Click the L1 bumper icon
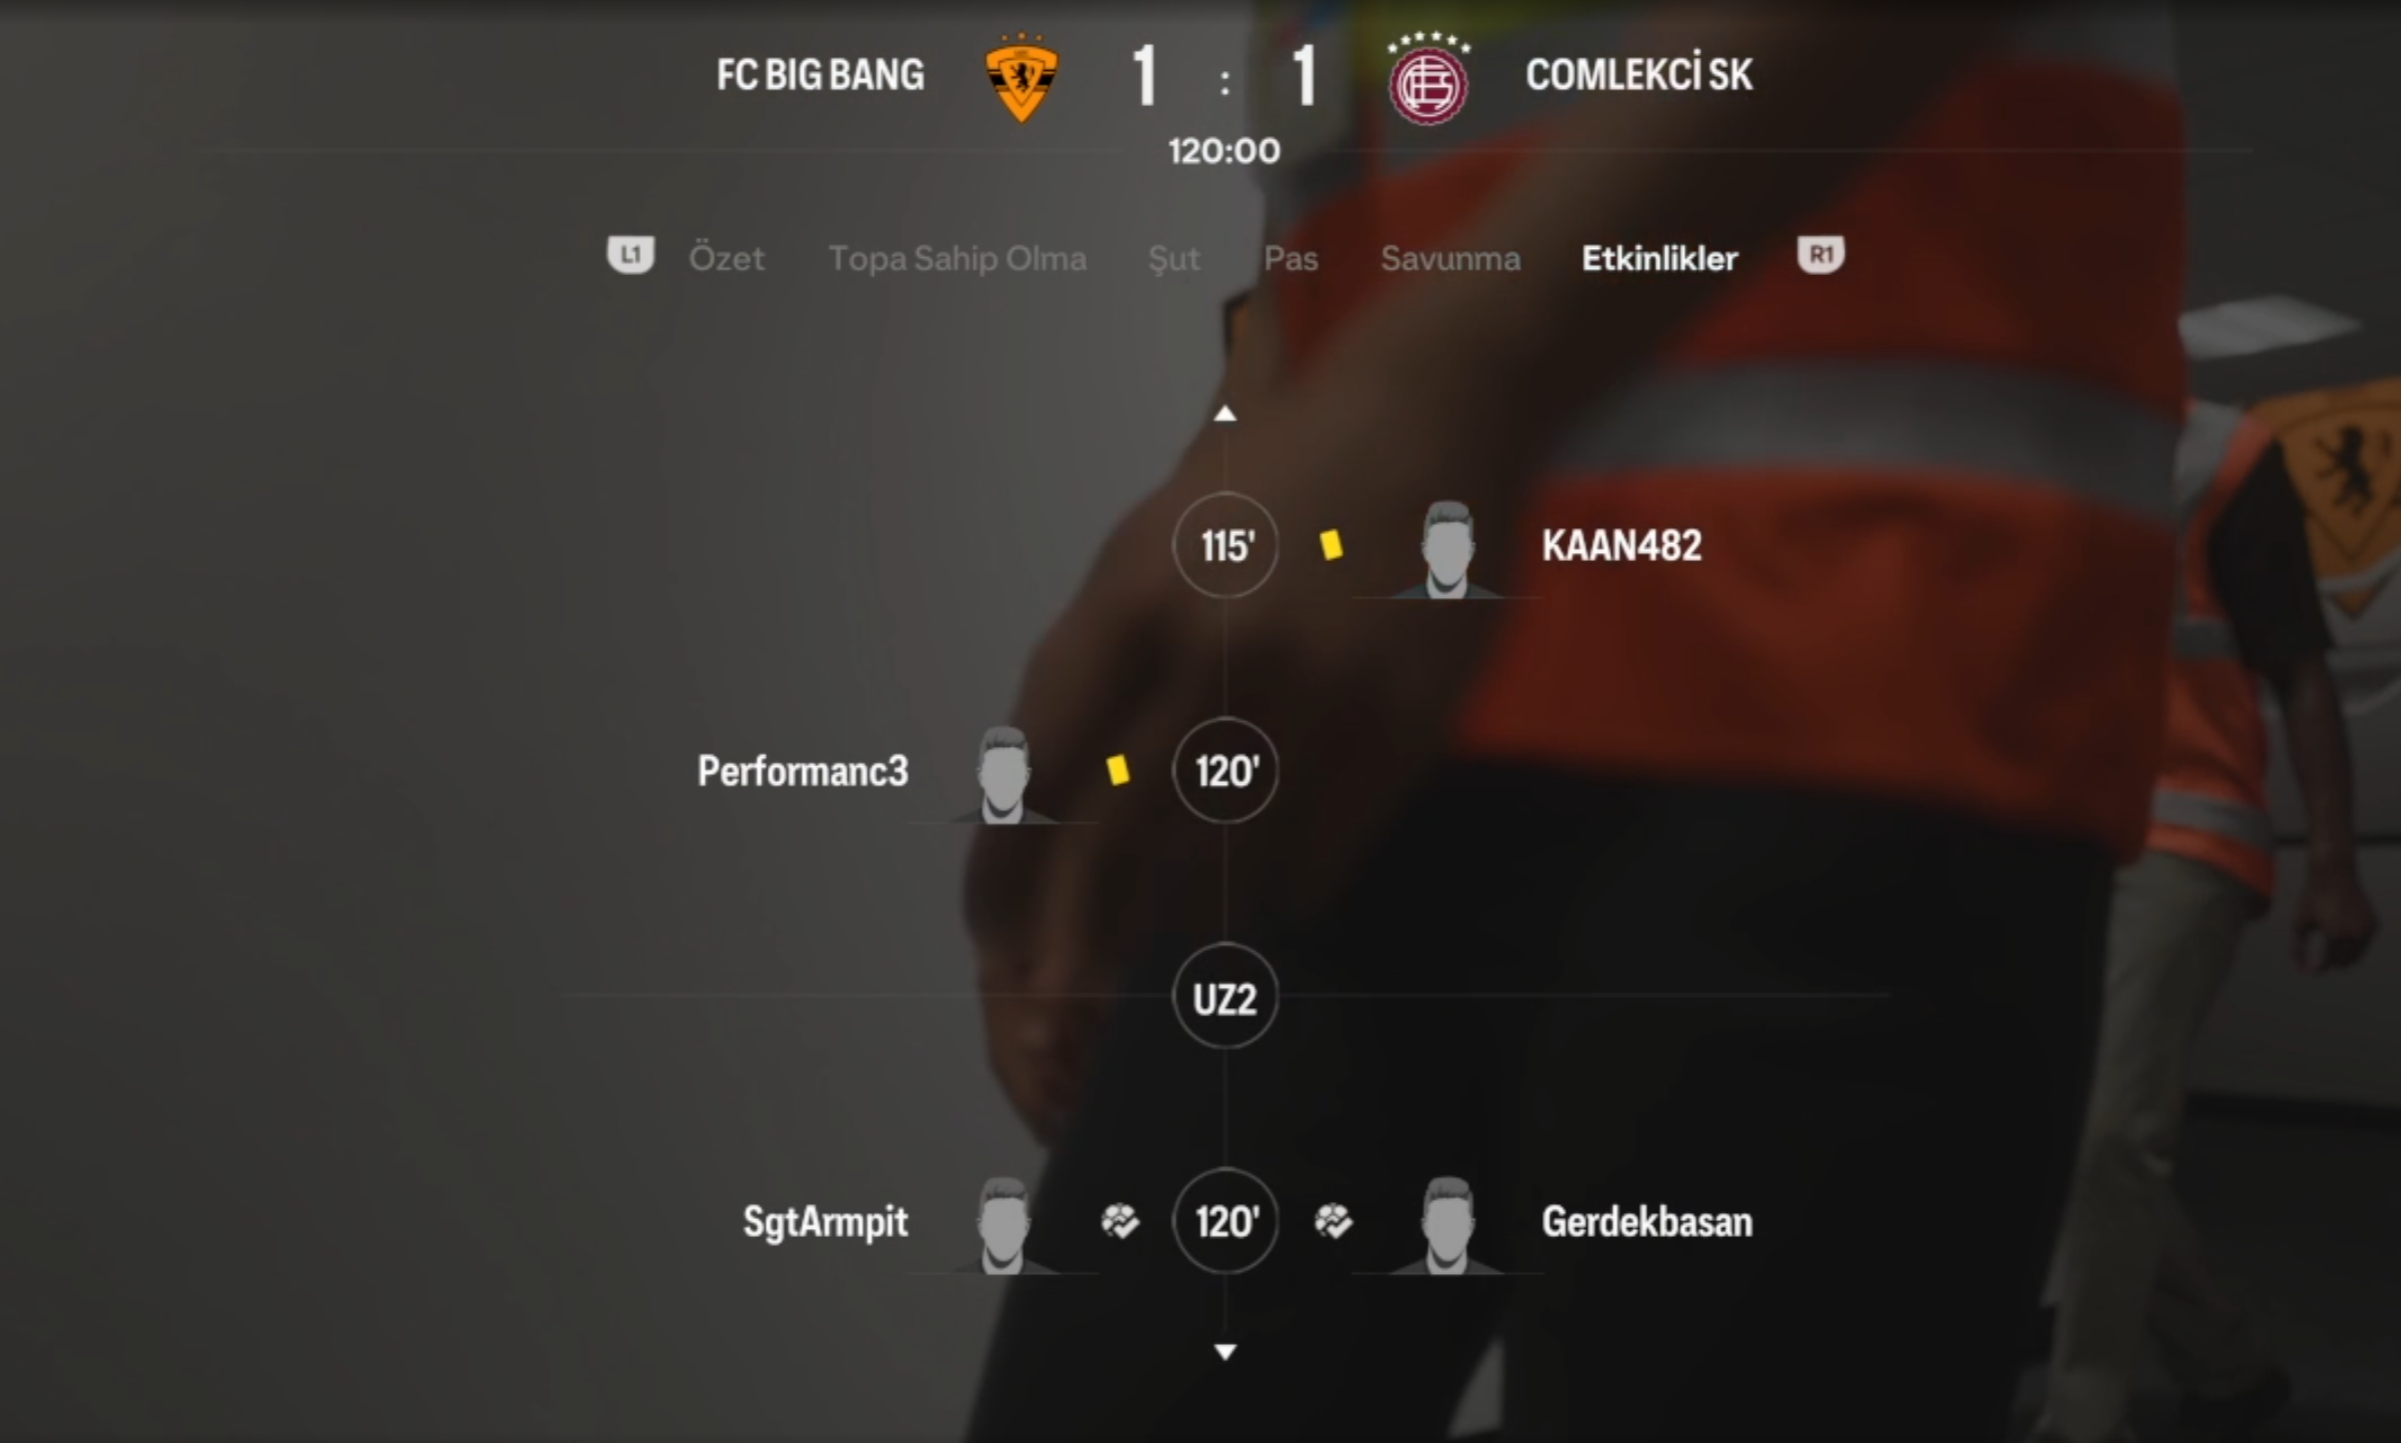Screen dimensions: 2401x1443 pos(631,255)
